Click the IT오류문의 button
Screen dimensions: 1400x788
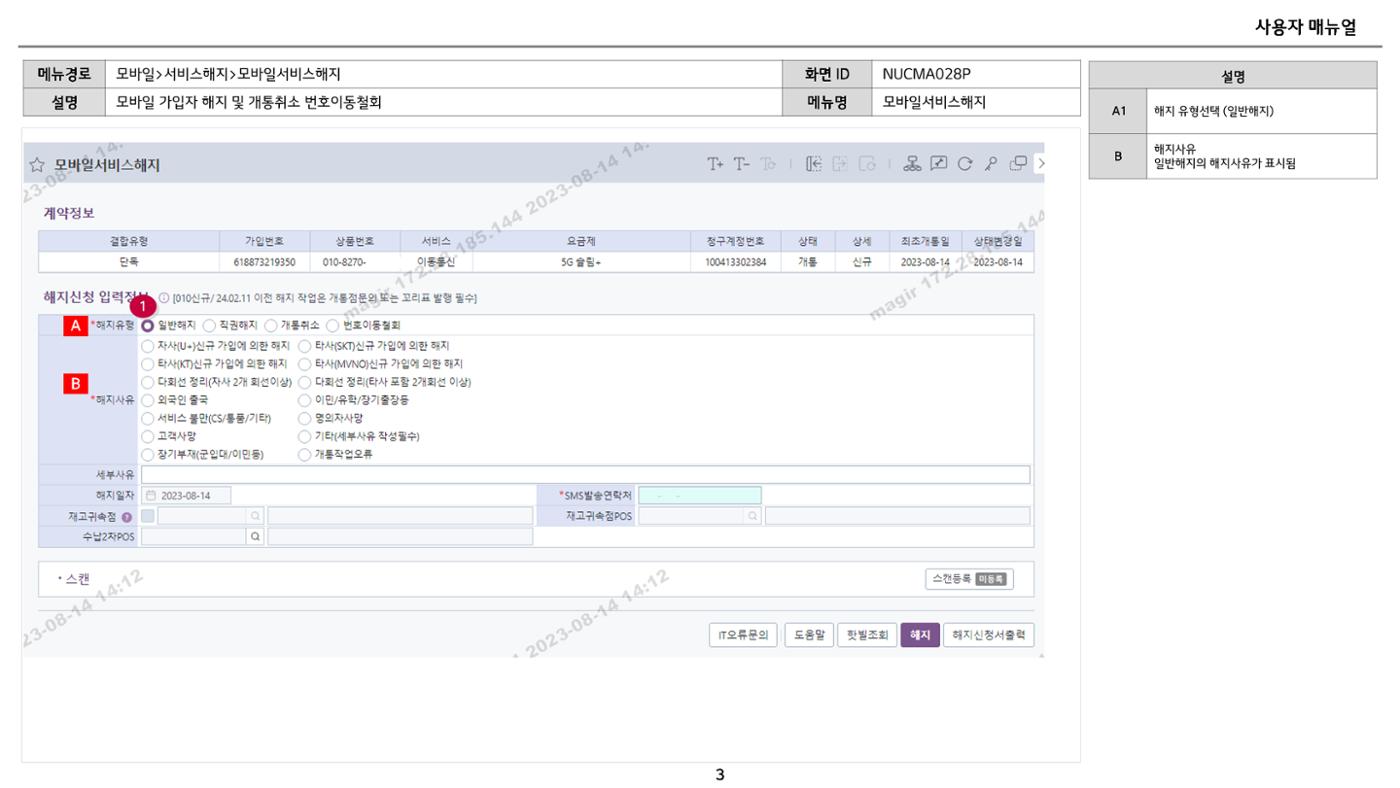click(x=743, y=635)
